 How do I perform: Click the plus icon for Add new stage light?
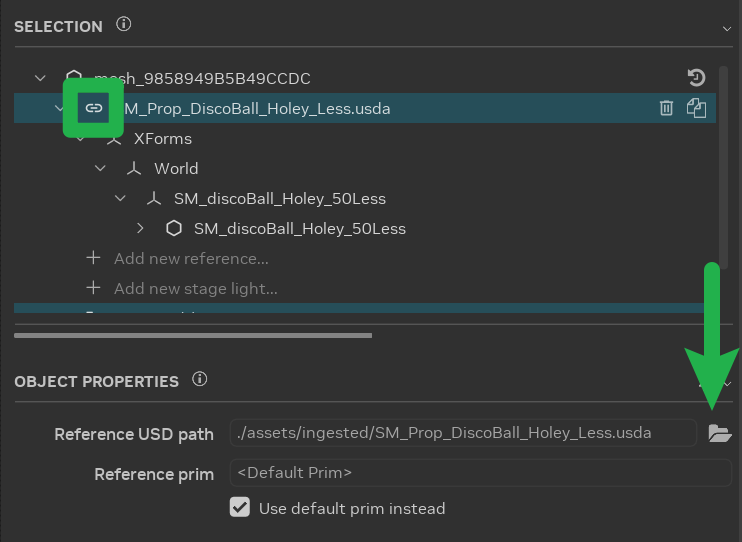click(93, 288)
